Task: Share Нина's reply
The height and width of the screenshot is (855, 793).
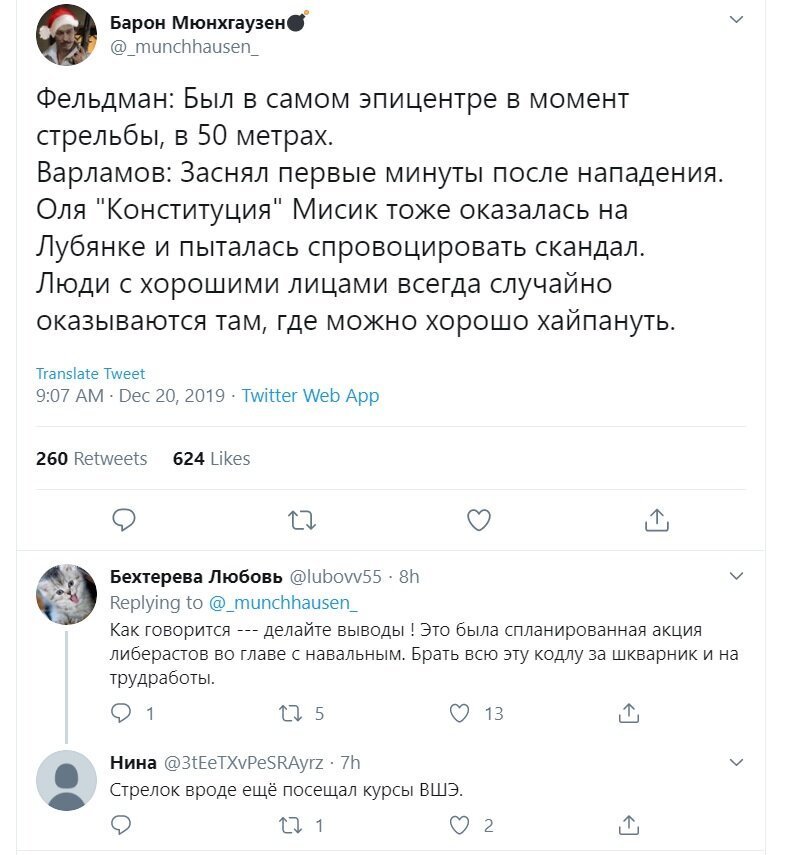Action: tap(629, 826)
